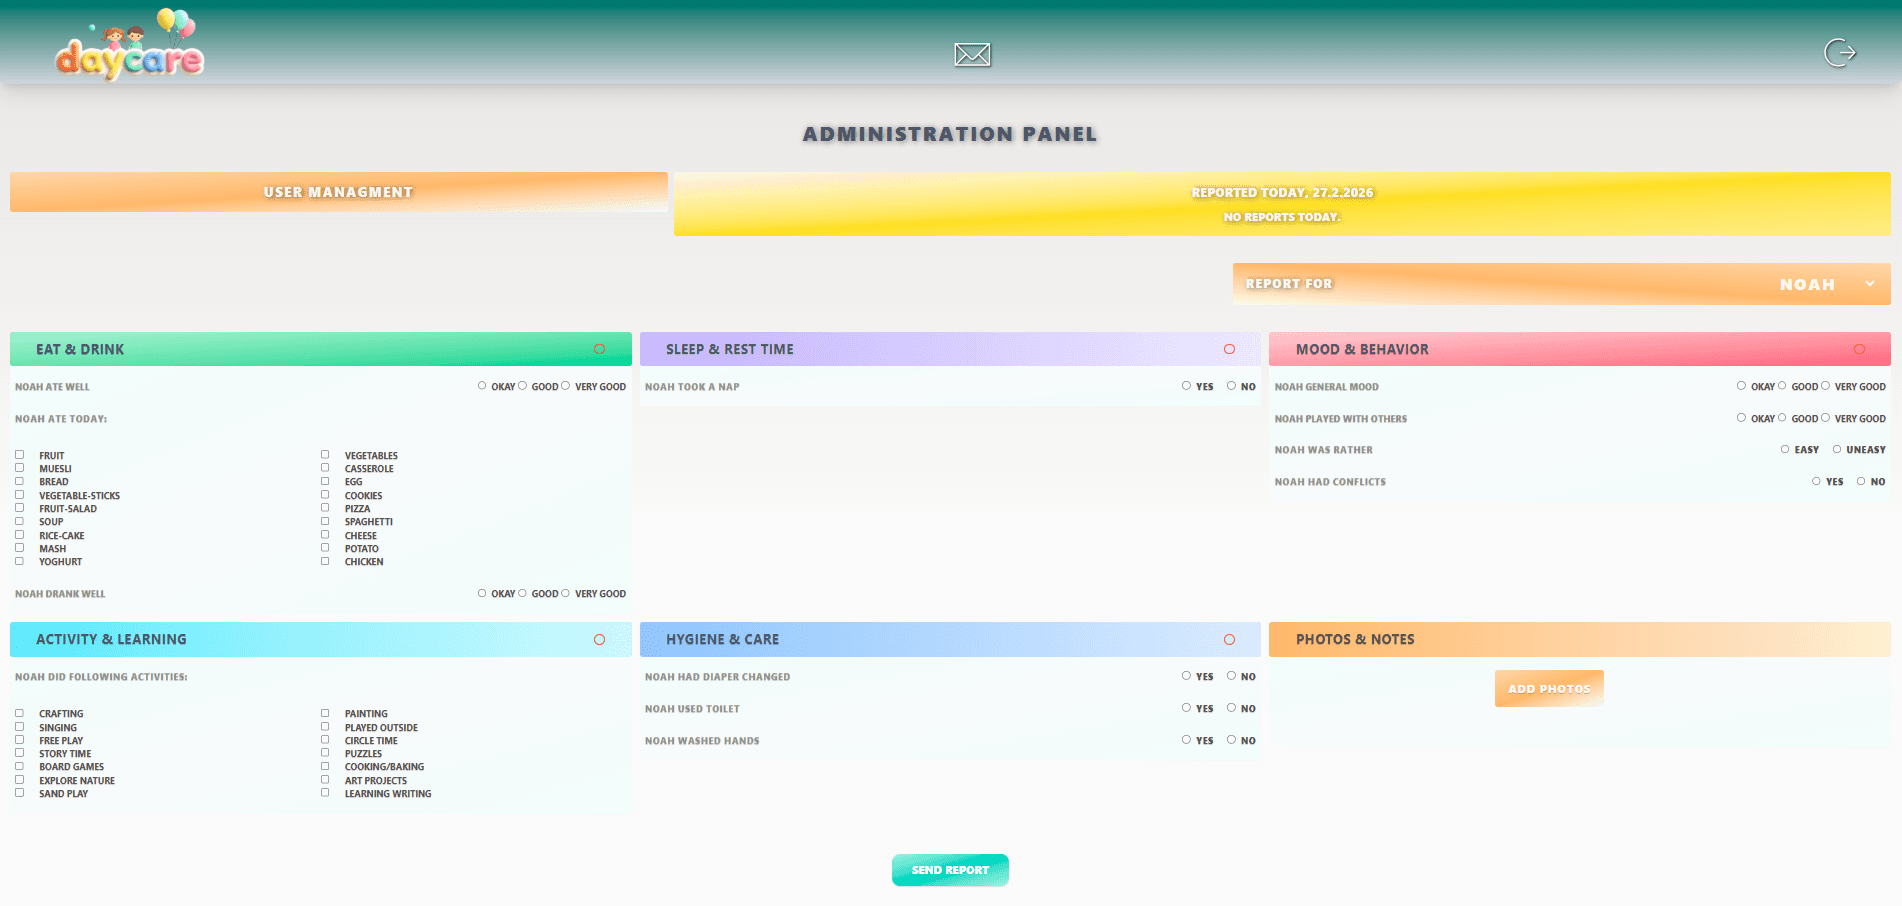Click the circle icon on Hygiene & Care header
This screenshot has height=906, width=1902.
(1230, 638)
